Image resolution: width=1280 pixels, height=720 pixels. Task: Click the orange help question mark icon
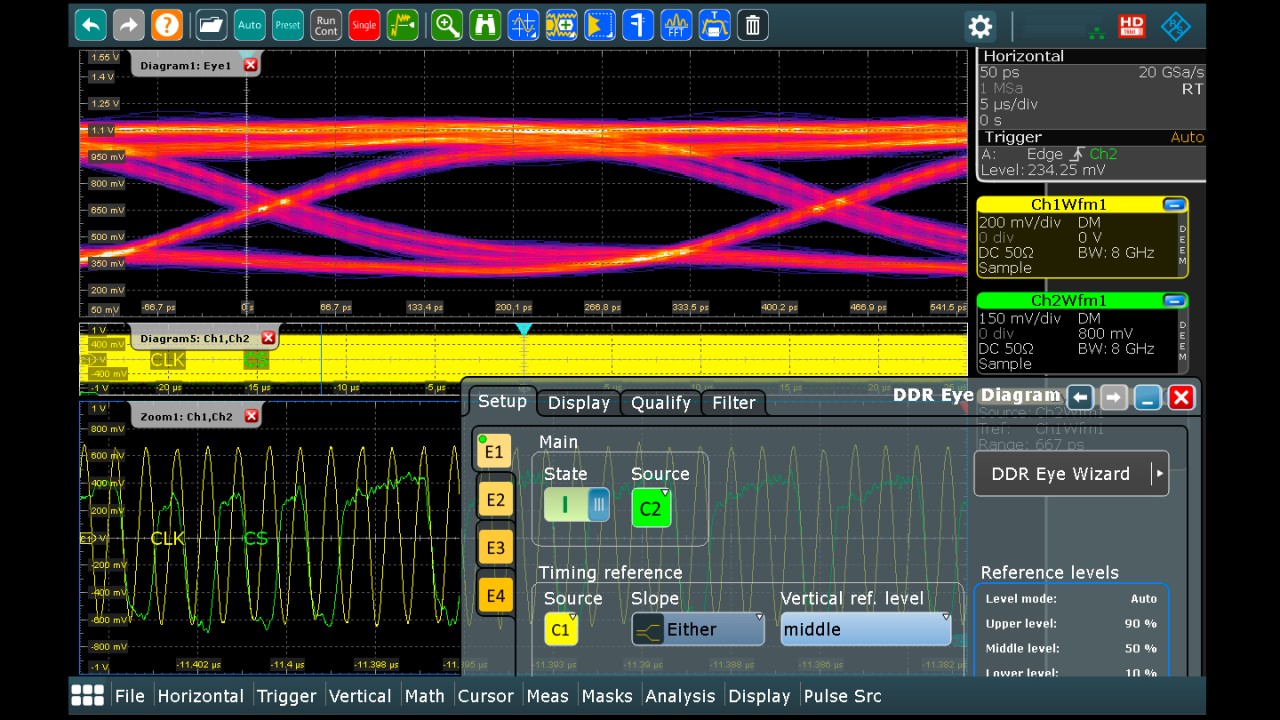tap(167, 25)
